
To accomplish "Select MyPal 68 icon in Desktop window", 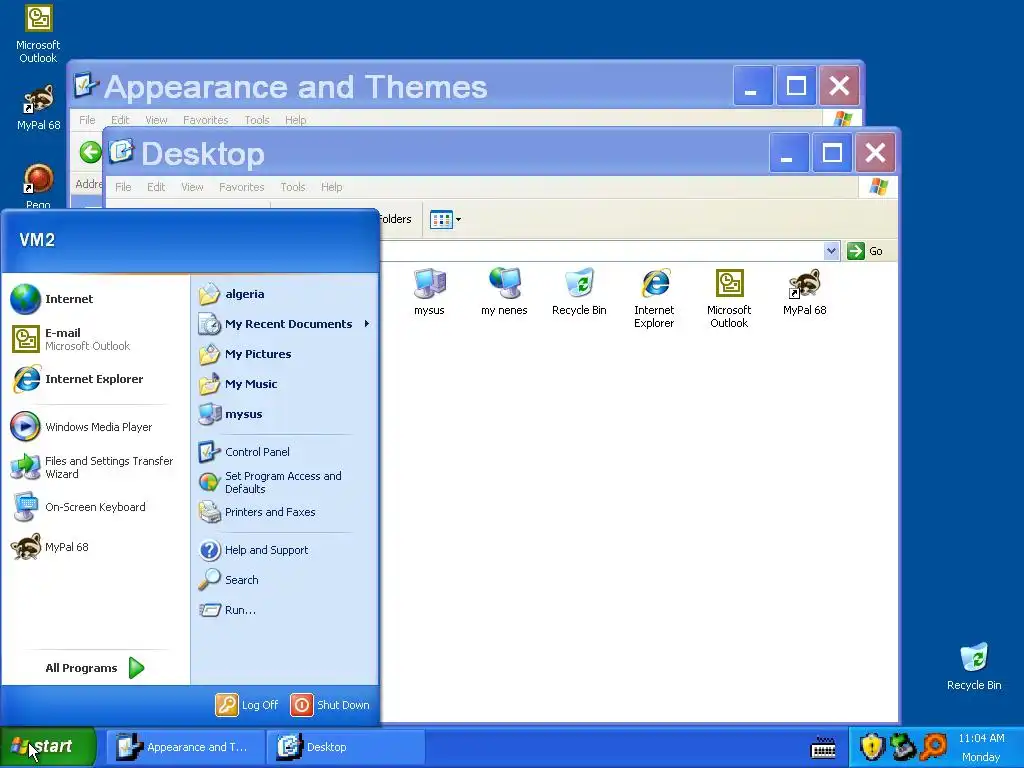I will coord(805,292).
